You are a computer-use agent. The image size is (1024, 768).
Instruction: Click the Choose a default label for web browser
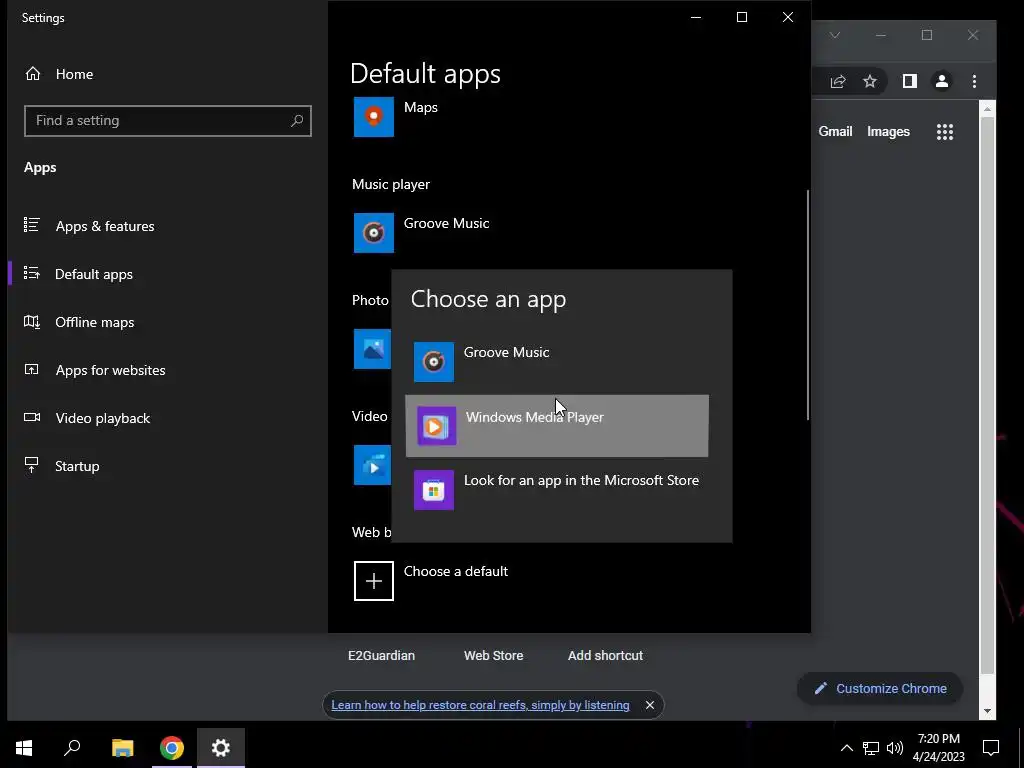tap(456, 571)
